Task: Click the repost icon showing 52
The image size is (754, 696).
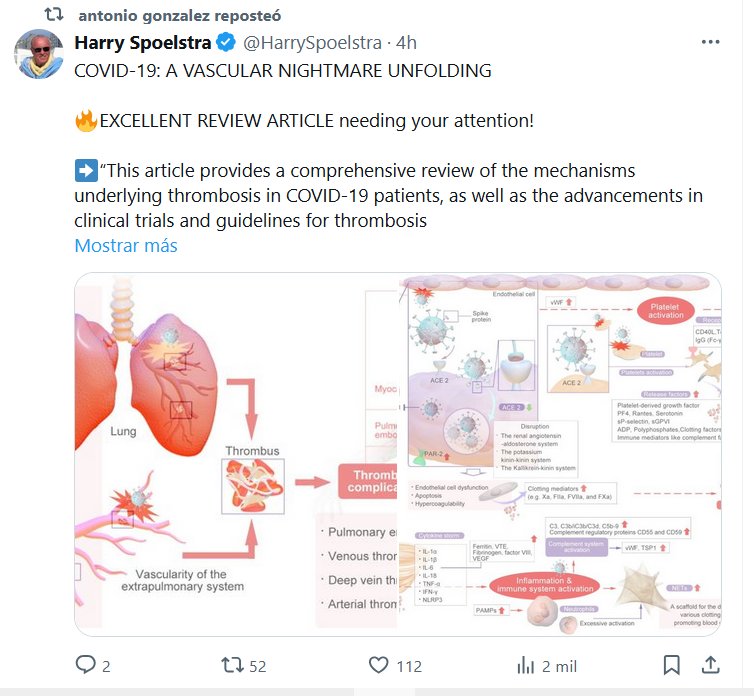Action: click(x=232, y=665)
